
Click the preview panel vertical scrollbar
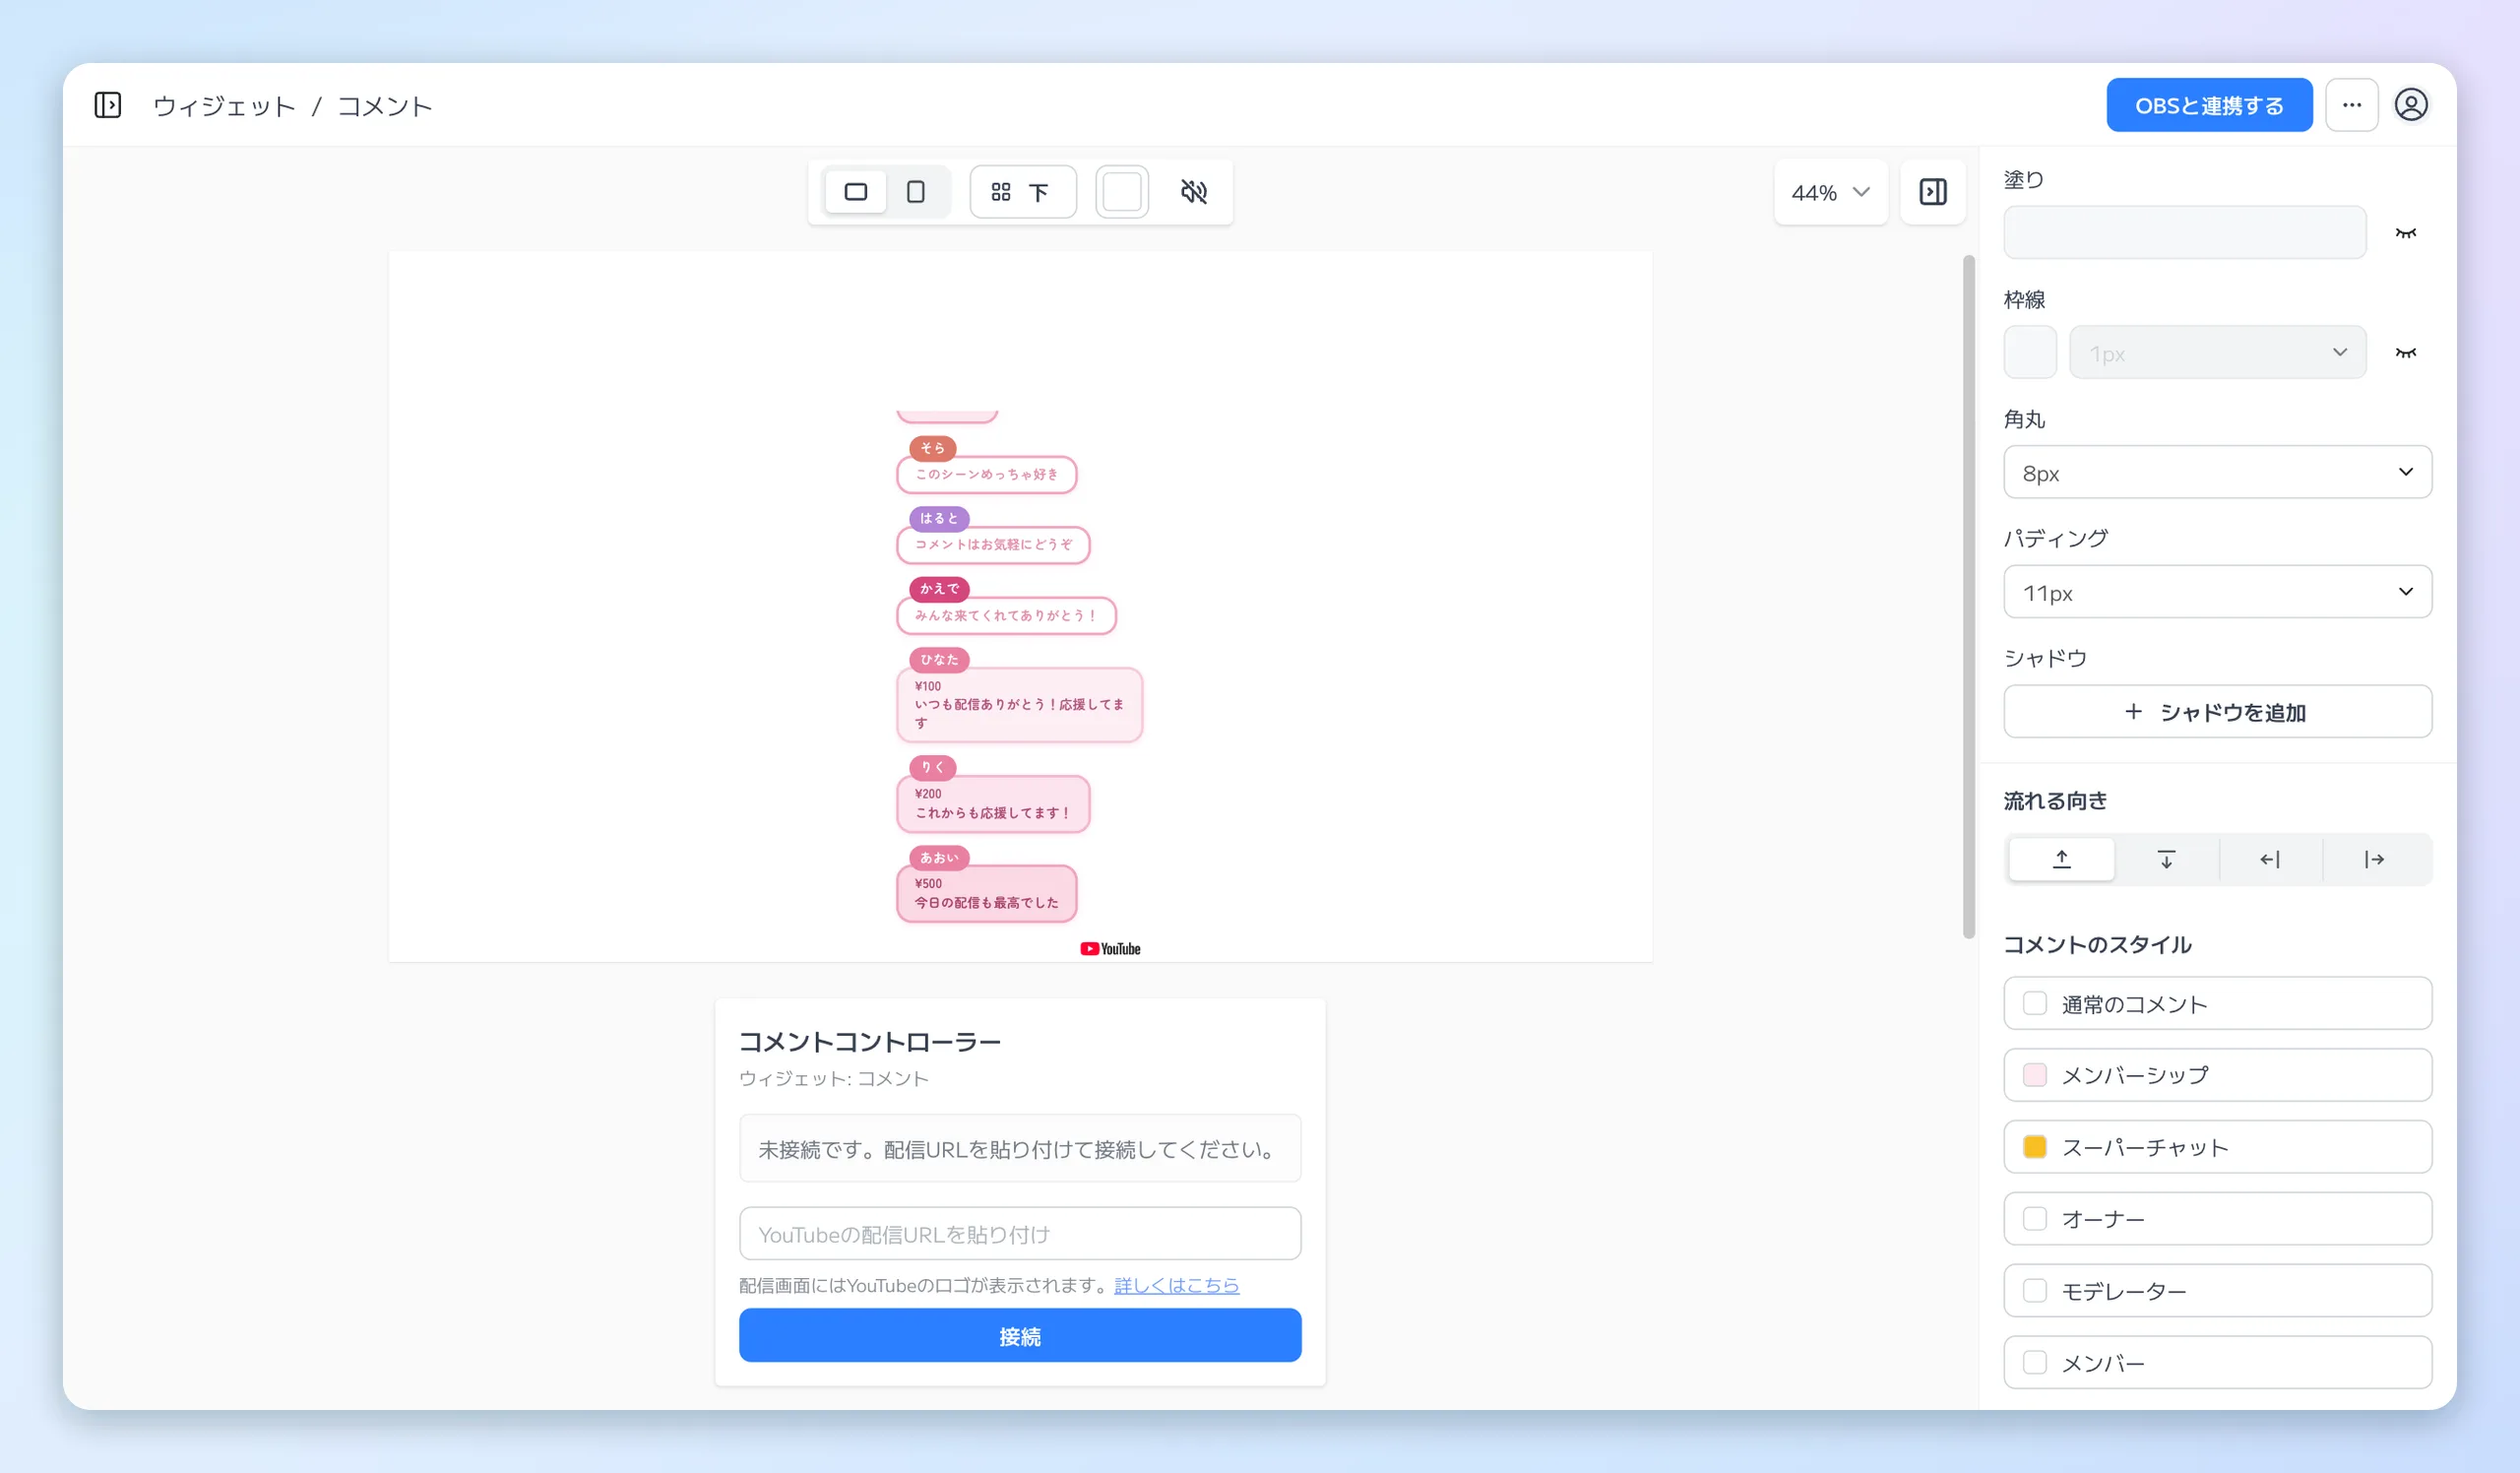tap(1969, 597)
